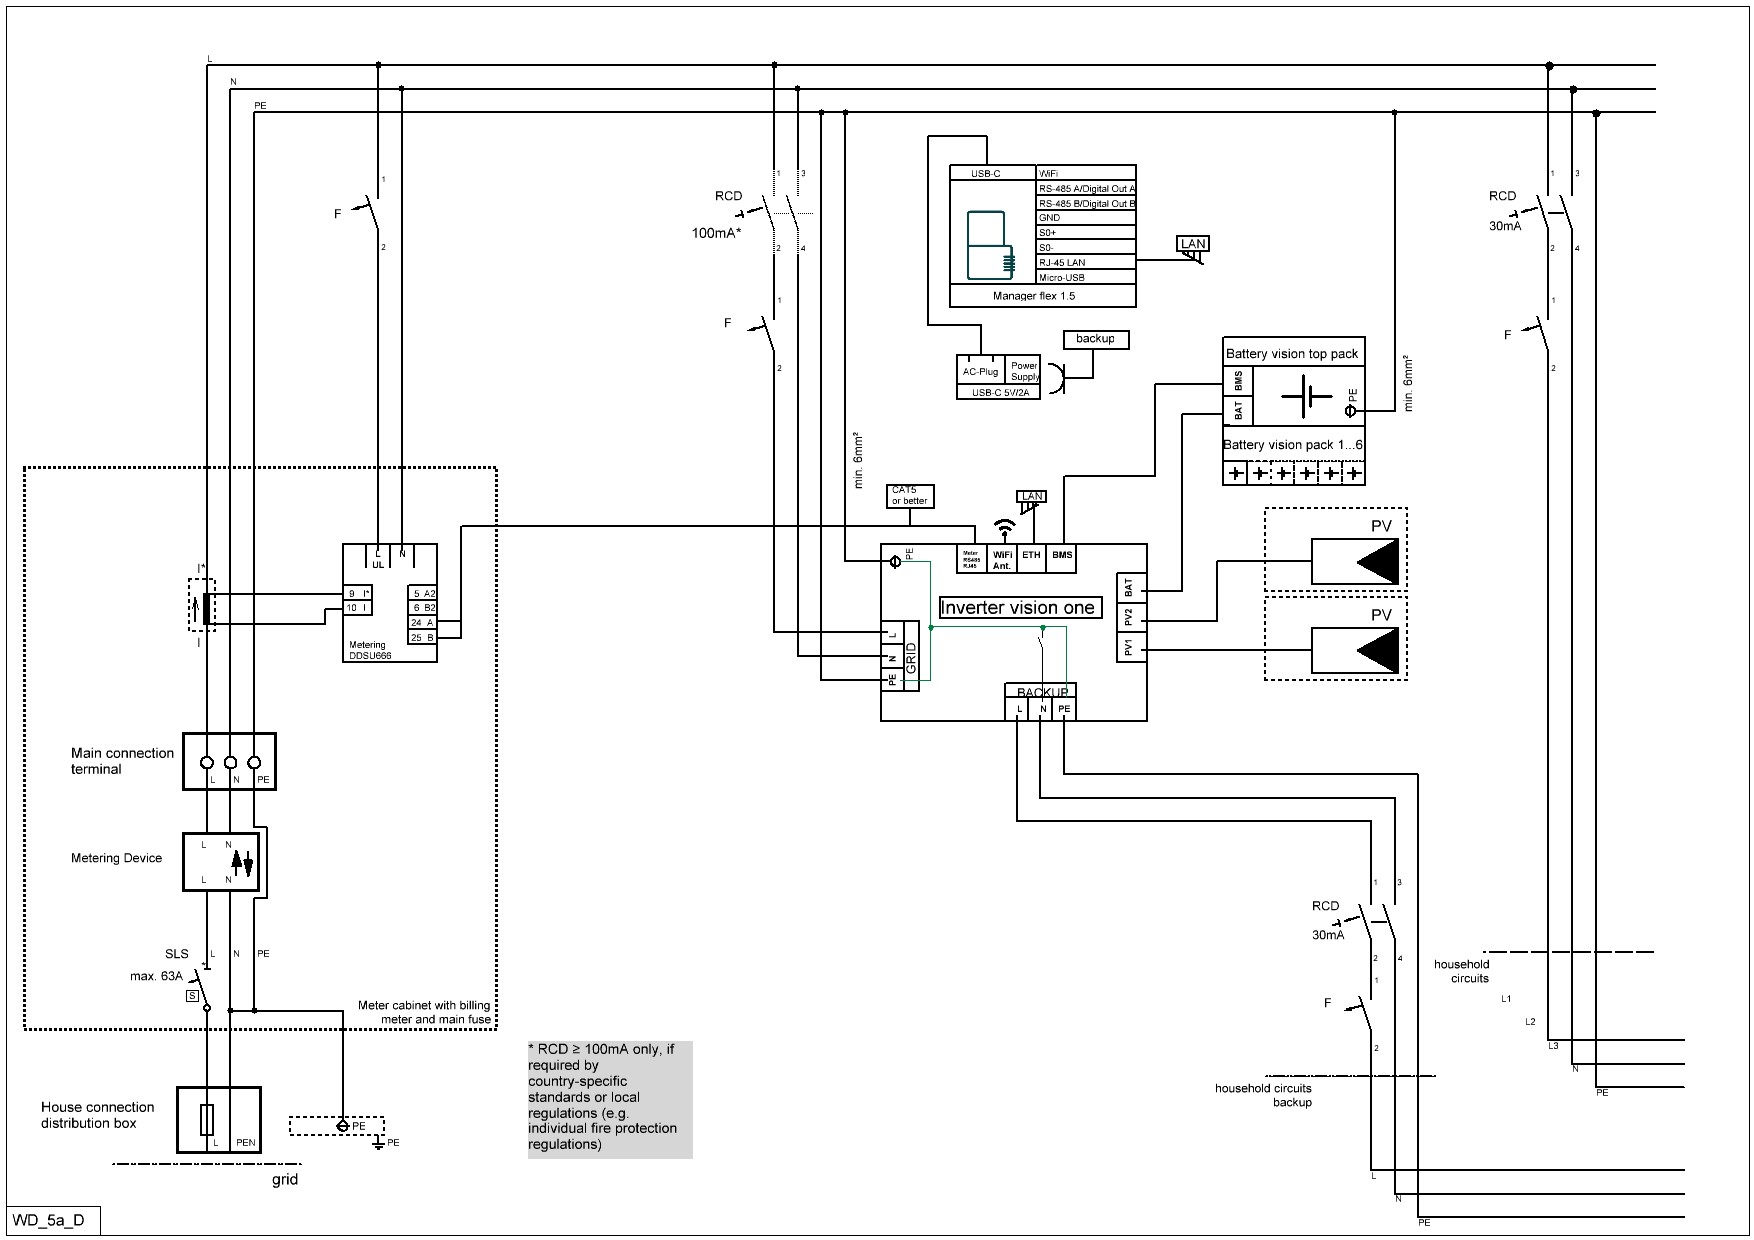
Task: Click the PE circle in Main connection terminal
Action: pos(254,762)
